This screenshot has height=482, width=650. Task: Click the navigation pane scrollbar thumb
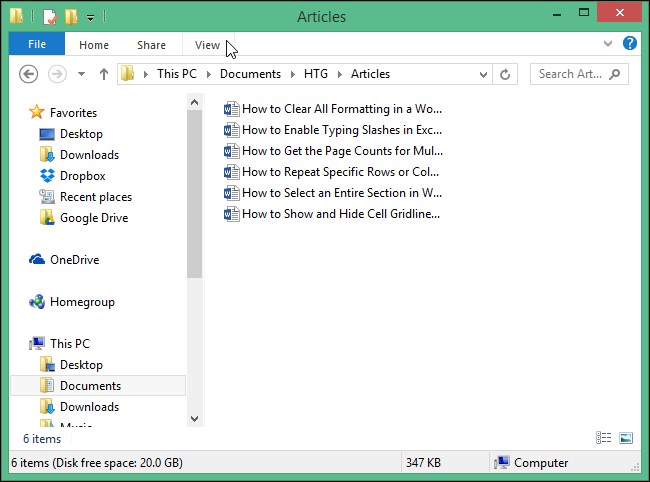pyautogui.click(x=194, y=194)
